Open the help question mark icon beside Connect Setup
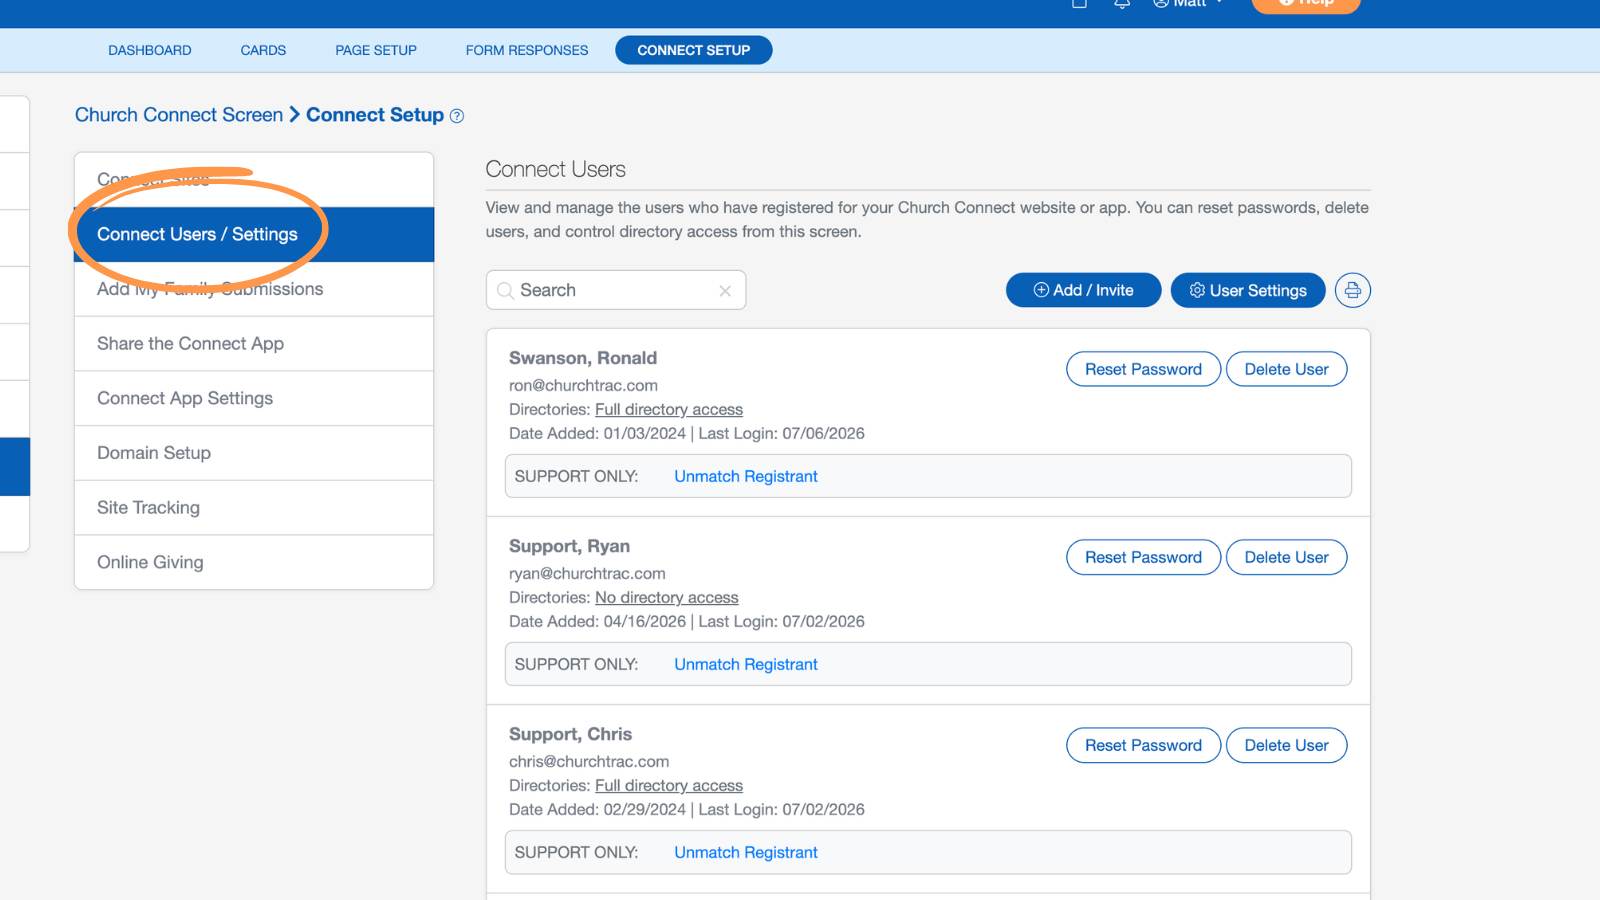Screen dimensions: 1600x900 [457, 116]
